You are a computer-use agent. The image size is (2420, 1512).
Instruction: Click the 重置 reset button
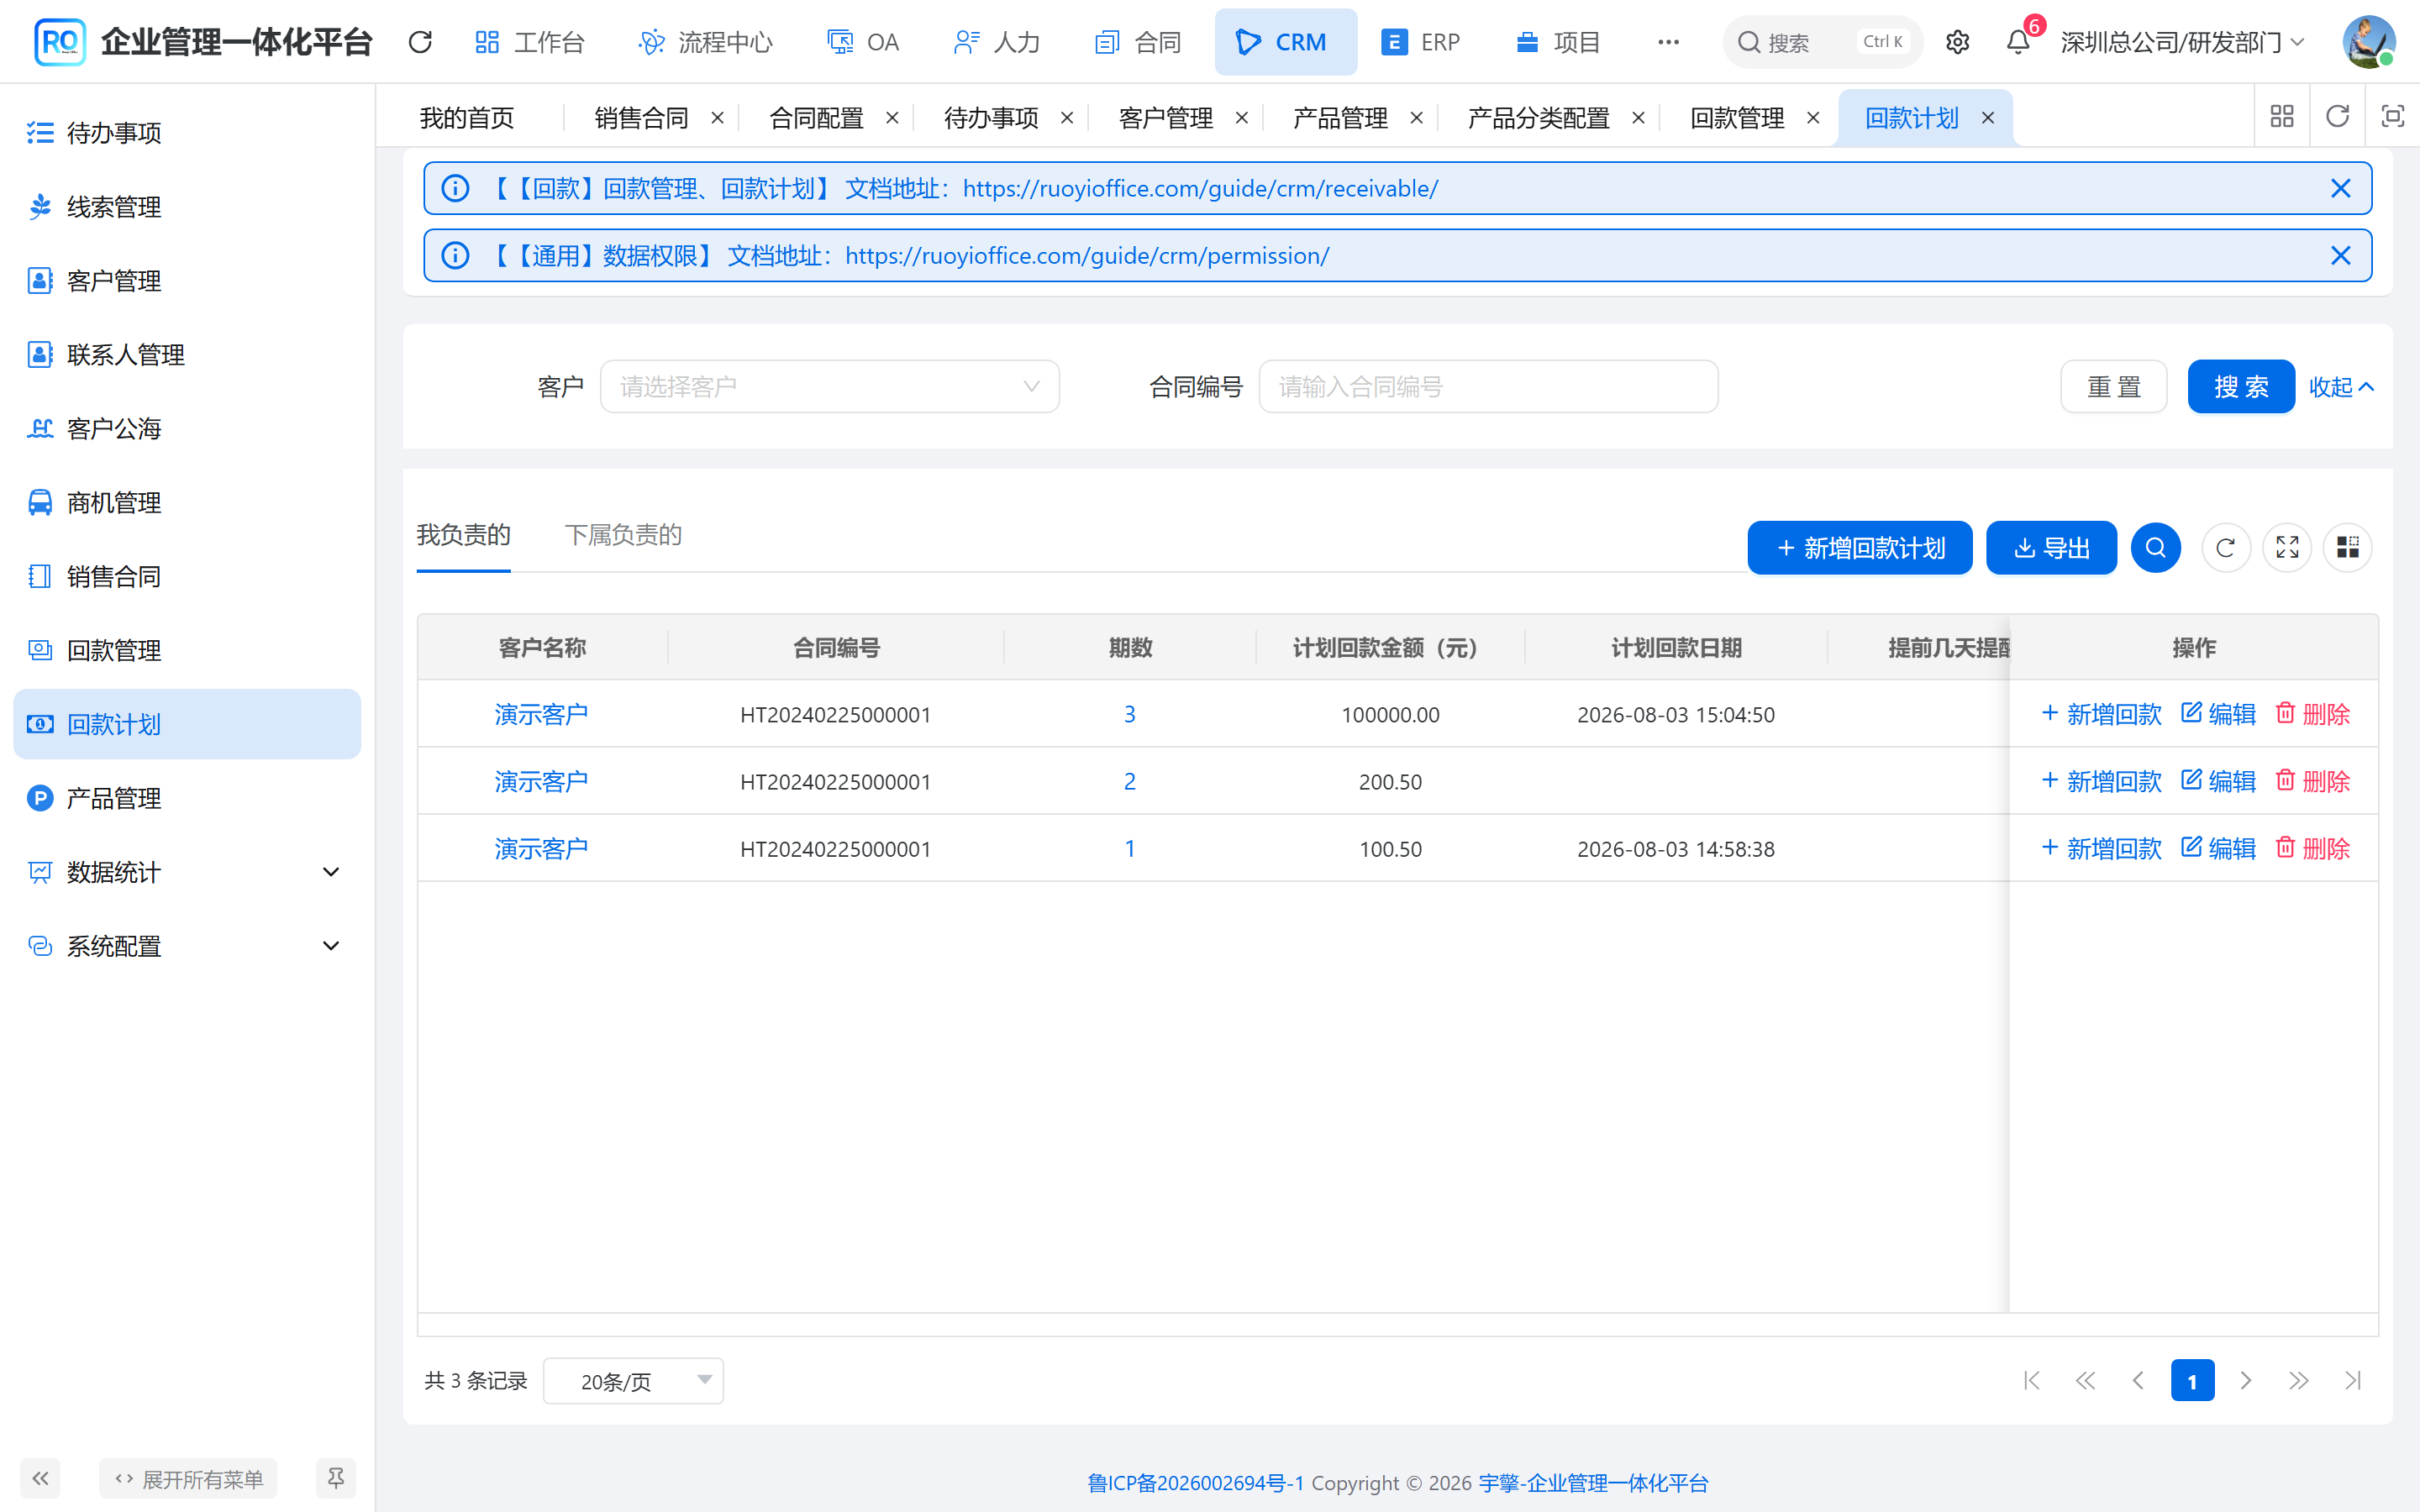pyautogui.click(x=2113, y=387)
